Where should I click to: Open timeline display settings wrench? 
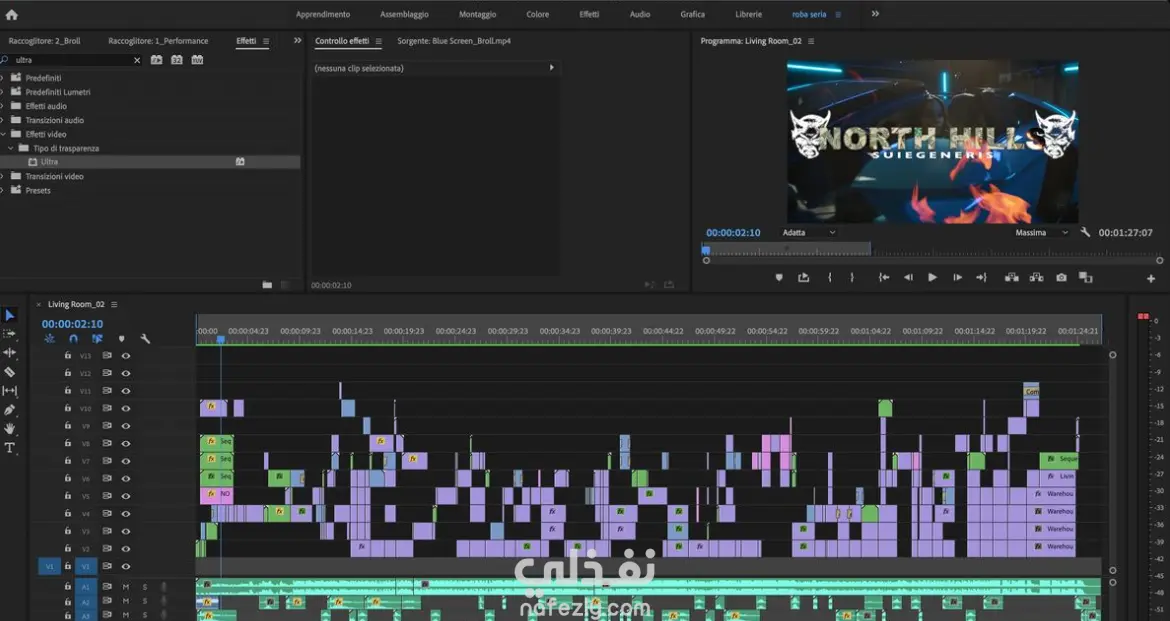tap(146, 339)
